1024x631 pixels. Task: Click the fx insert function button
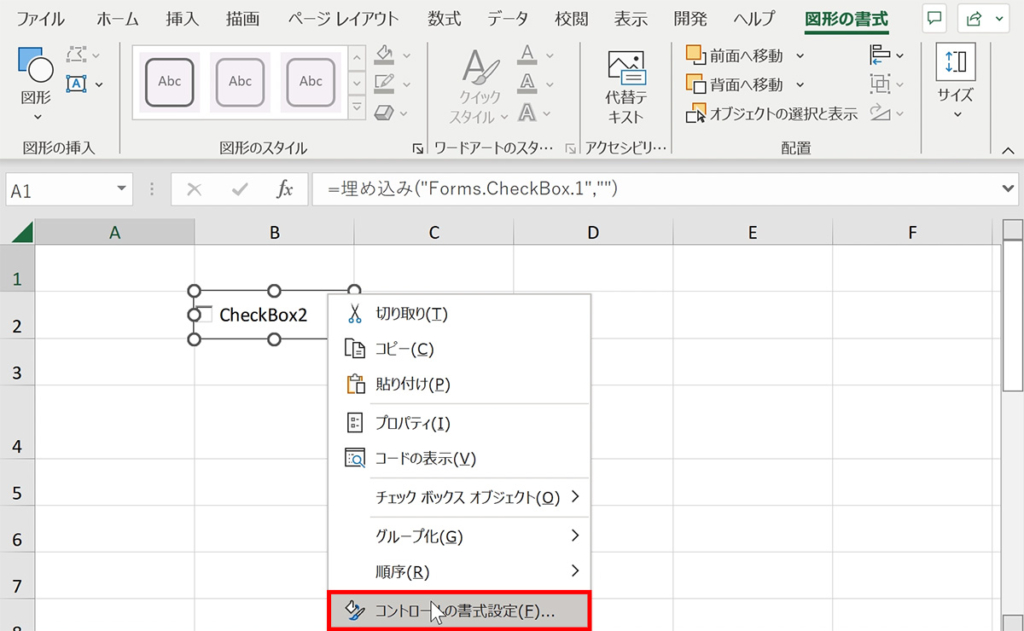click(x=285, y=189)
